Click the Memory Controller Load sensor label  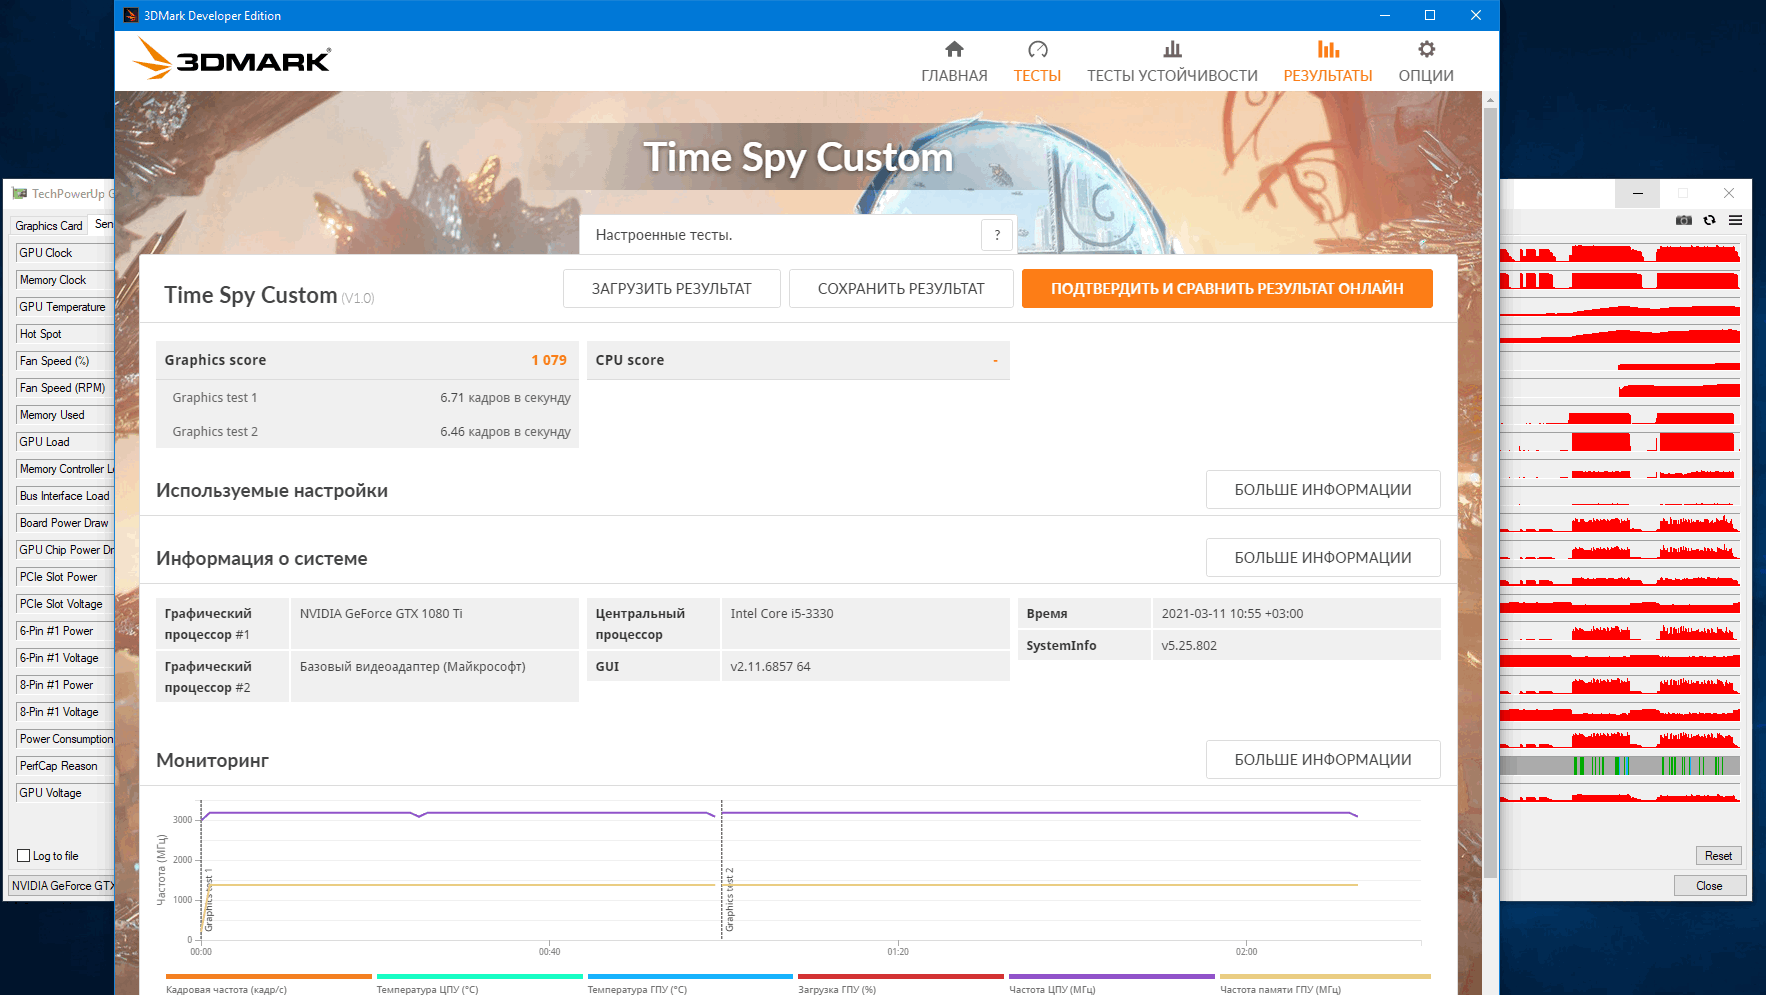tap(66, 469)
